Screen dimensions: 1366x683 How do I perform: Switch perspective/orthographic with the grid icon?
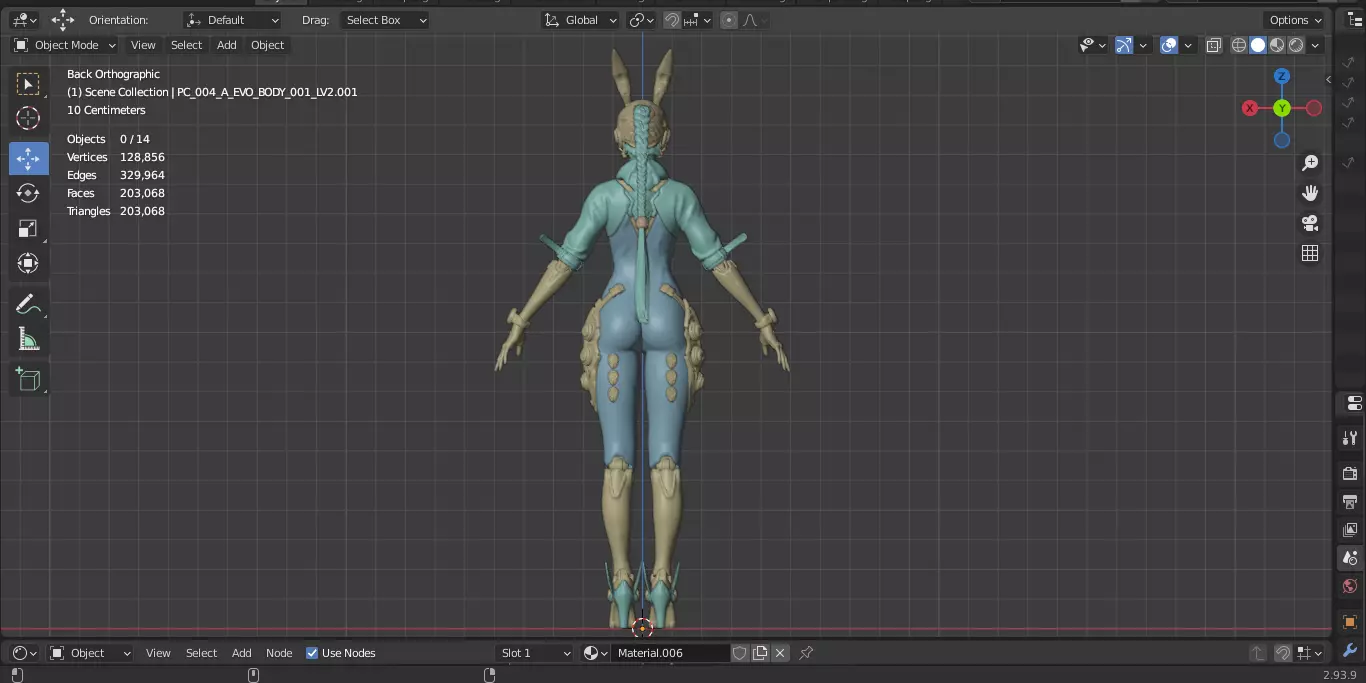pyautogui.click(x=1310, y=253)
